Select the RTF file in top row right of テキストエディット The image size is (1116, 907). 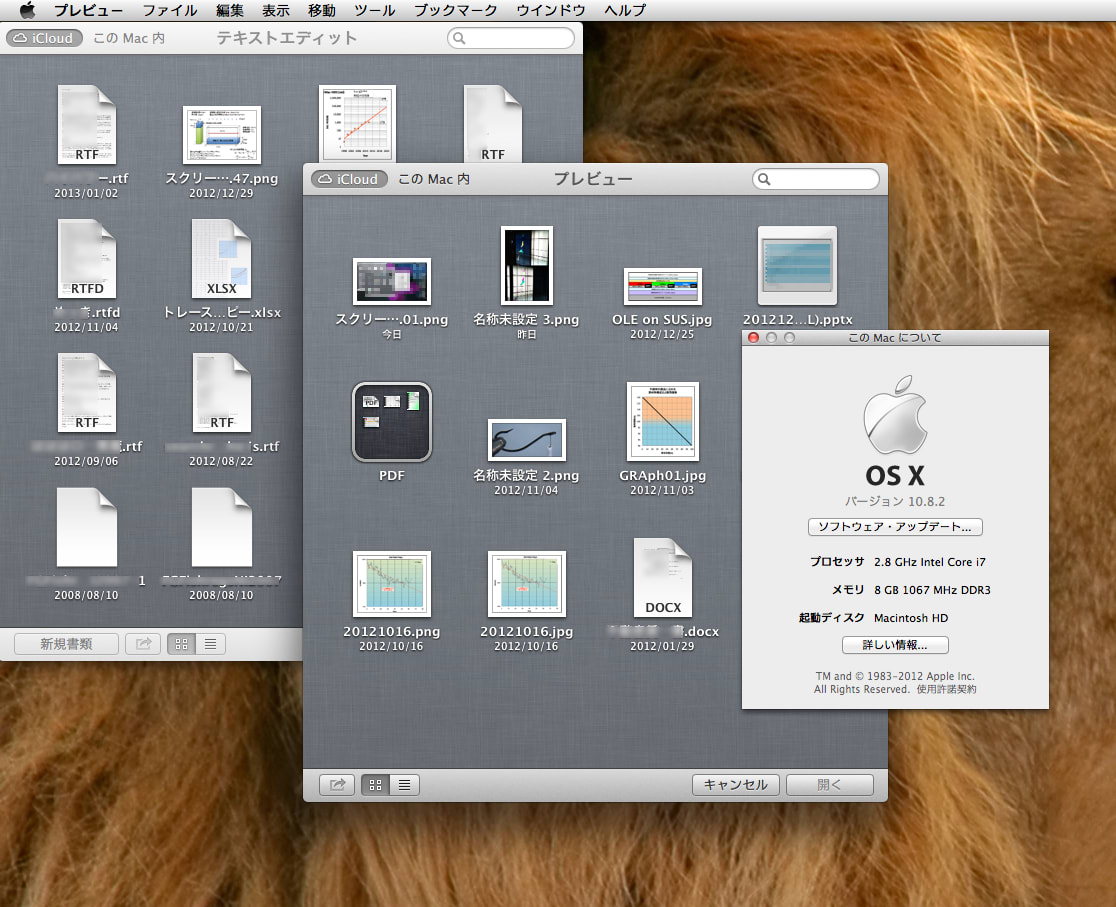(x=493, y=123)
